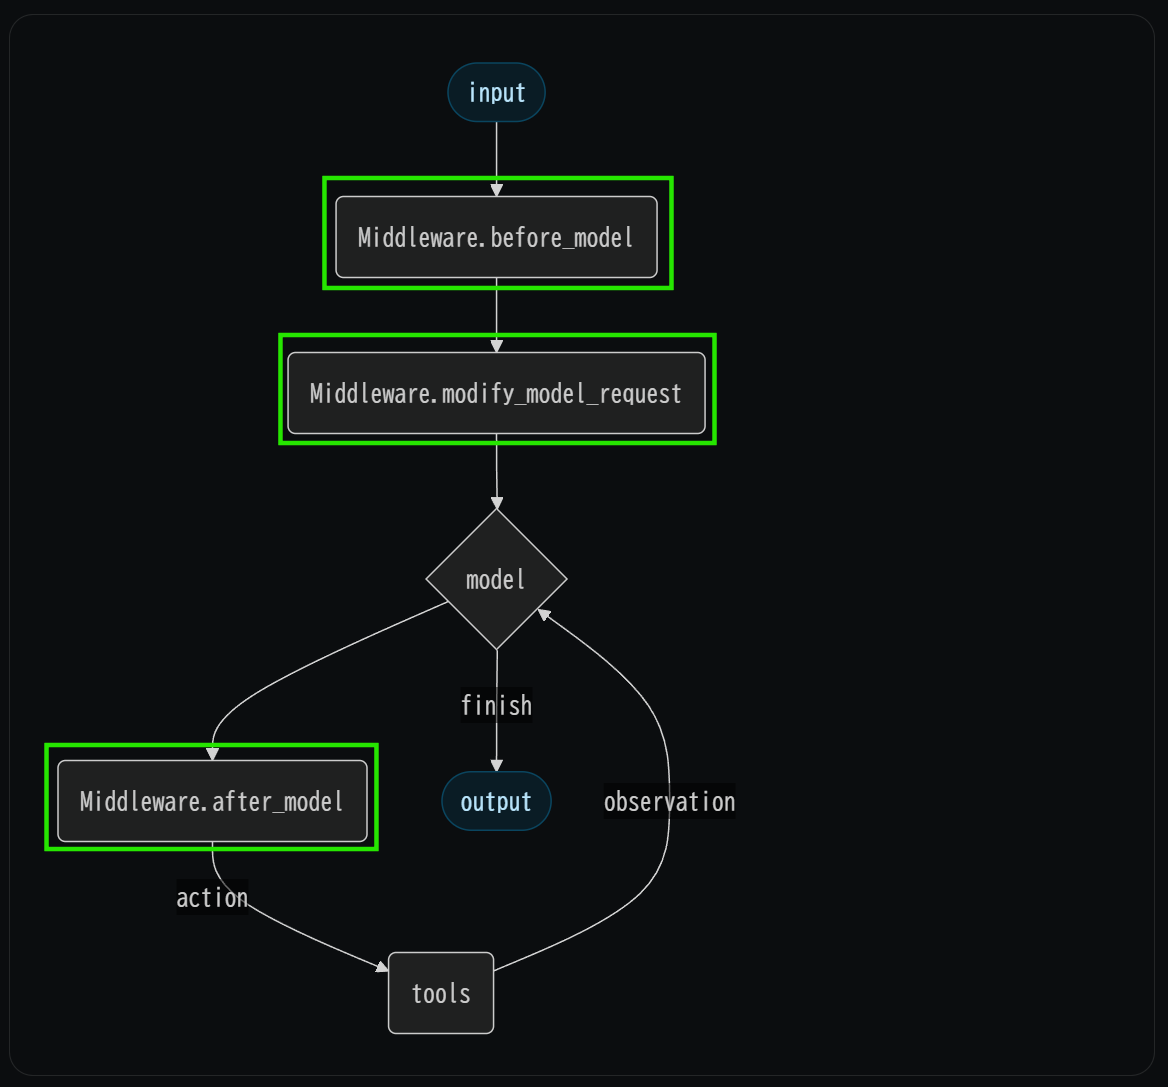This screenshot has height=1087, width=1168.
Task: Click the Middleware.modify_model_request node
Action: (497, 392)
